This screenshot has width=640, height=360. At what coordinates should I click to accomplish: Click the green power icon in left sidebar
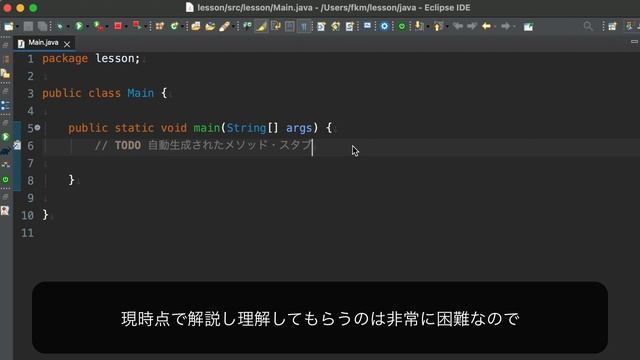[x=5, y=180]
